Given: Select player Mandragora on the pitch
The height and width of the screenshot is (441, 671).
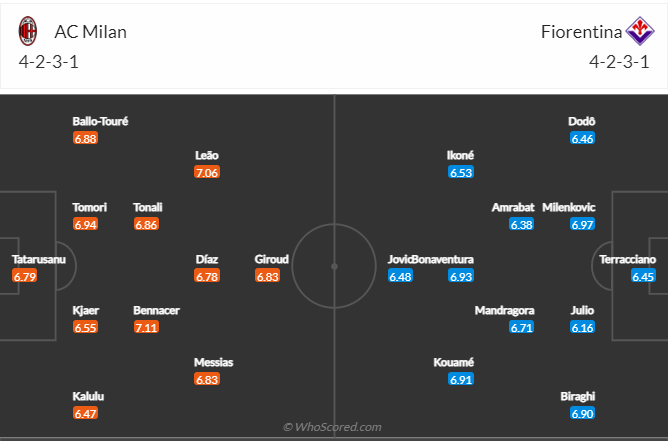Looking at the screenshot, I should point(504,310).
